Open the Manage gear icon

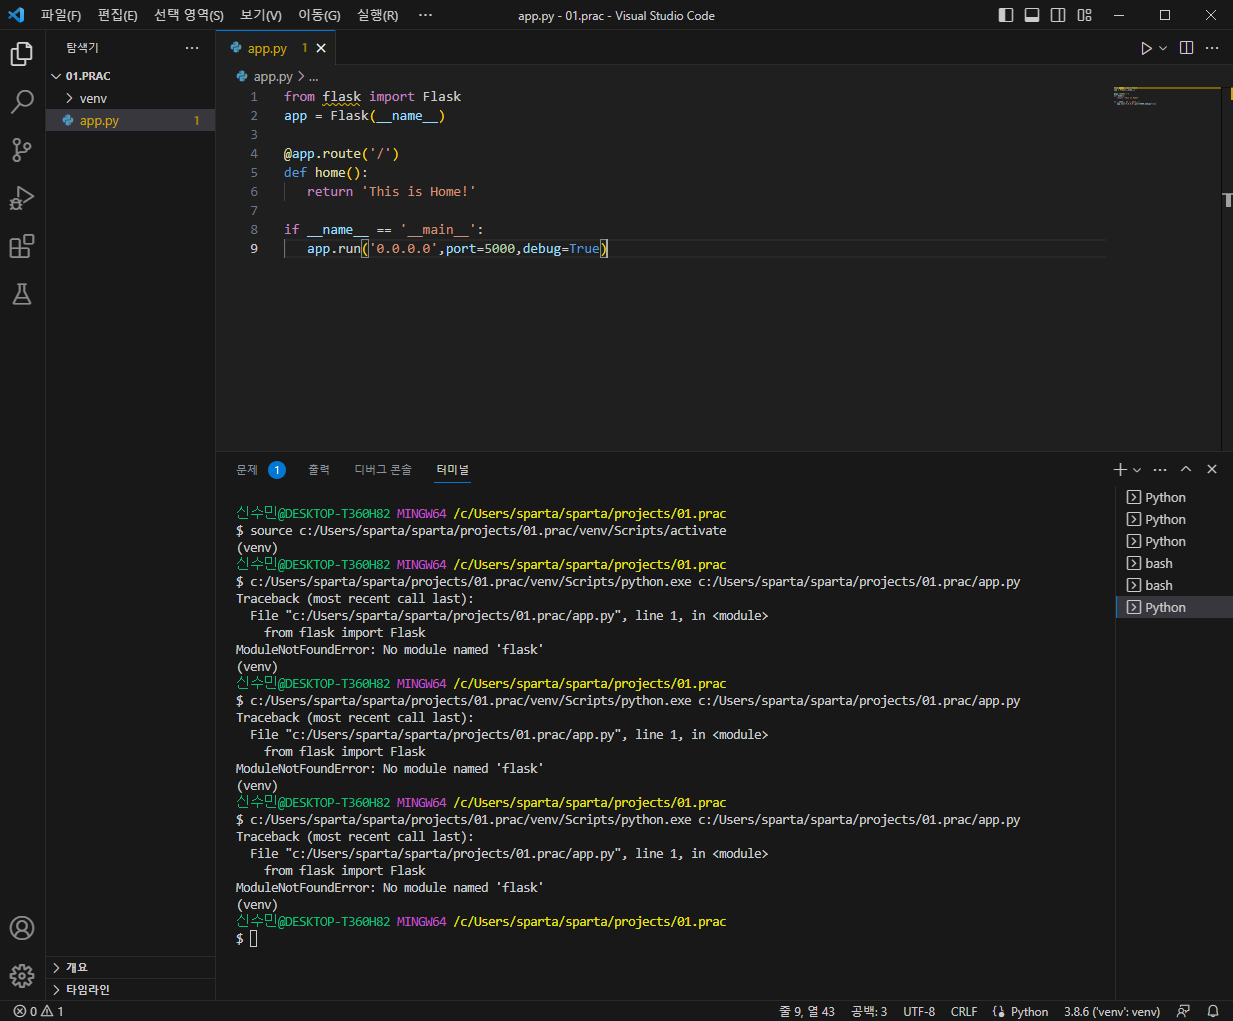coord(22,976)
